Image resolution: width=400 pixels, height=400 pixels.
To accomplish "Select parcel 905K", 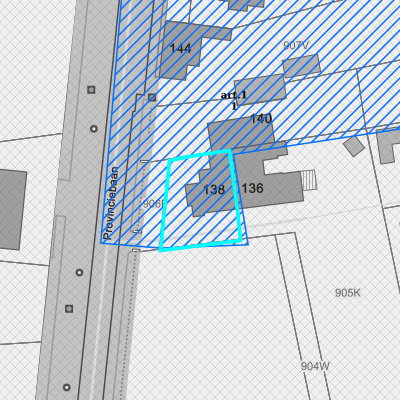I will tap(348, 293).
